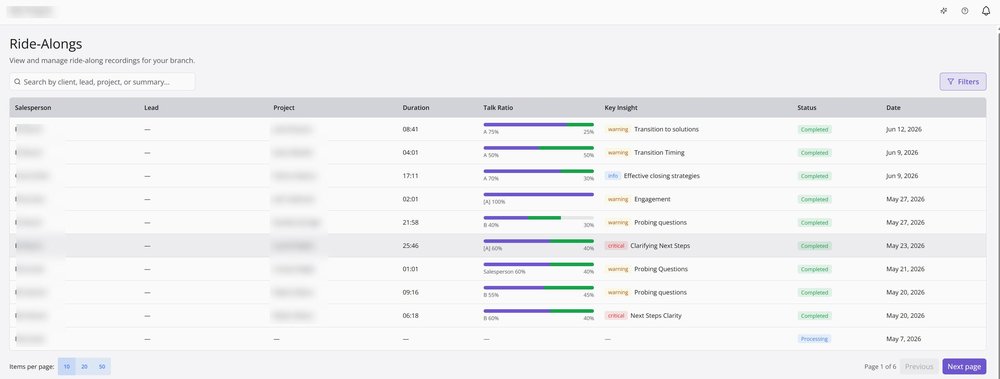Image resolution: width=1000 pixels, height=379 pixels.
Task: Click Completed status on Jun 12, 2026 row
Action: [814, 130]
